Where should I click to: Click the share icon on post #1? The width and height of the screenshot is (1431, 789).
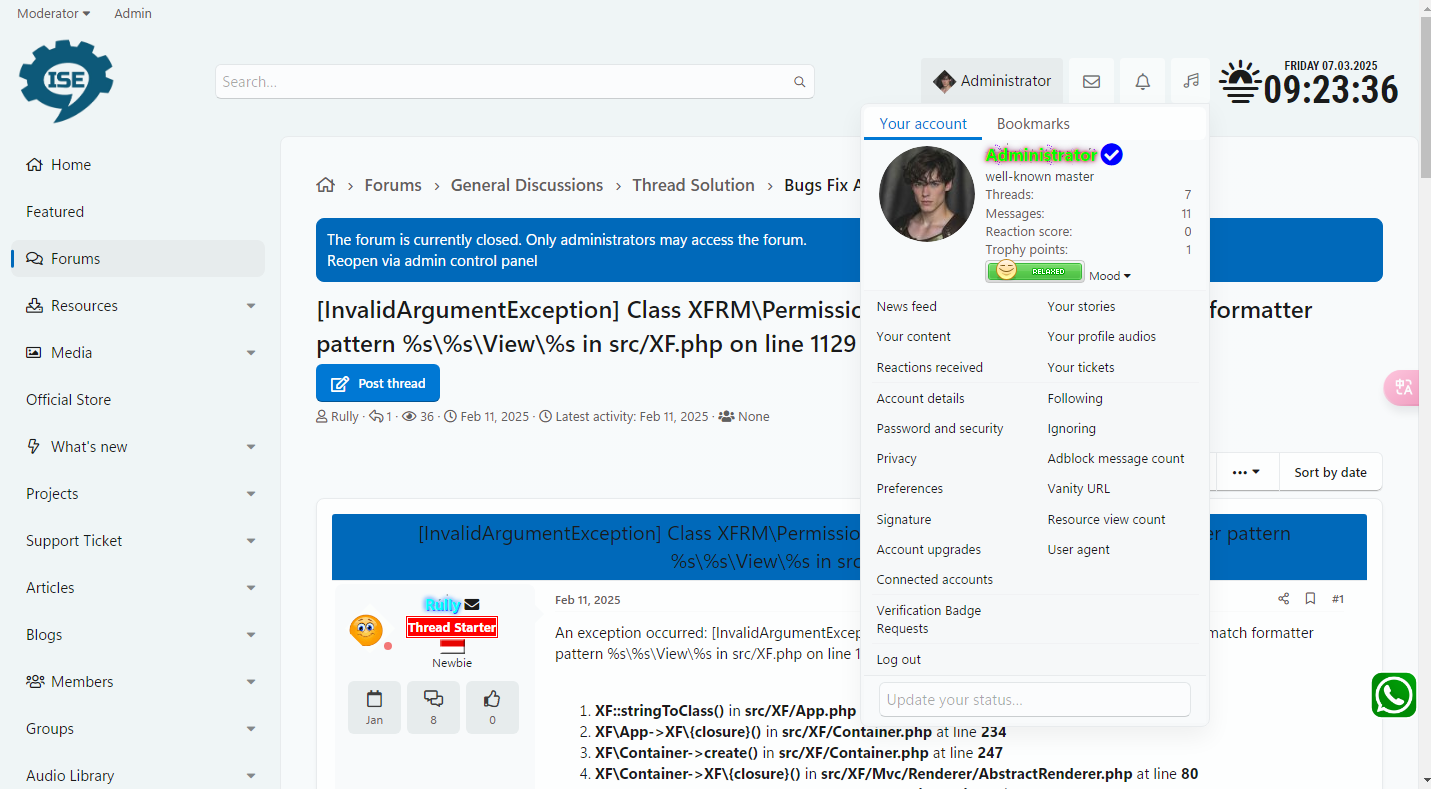[1283, 599]
